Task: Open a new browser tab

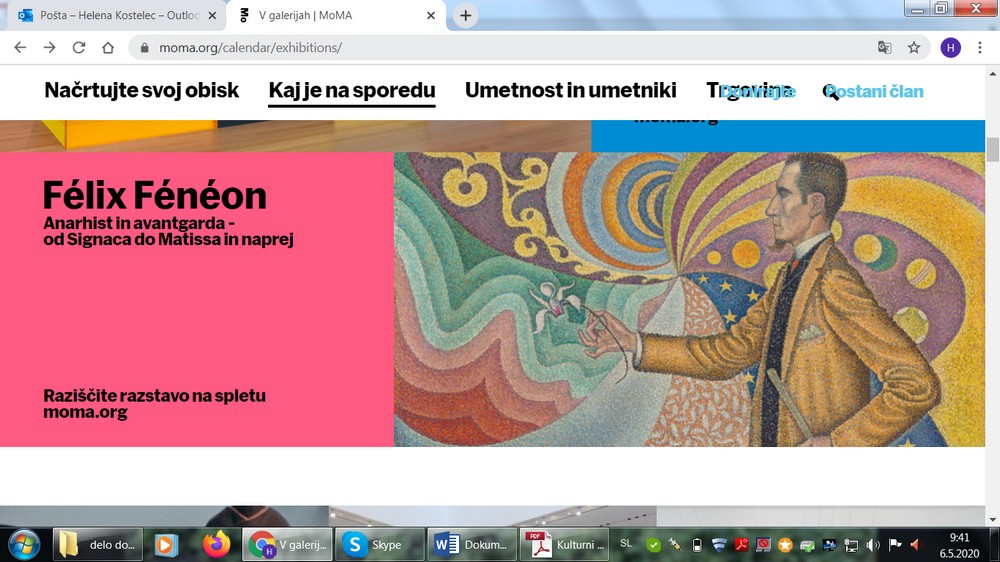Action: 466,15
